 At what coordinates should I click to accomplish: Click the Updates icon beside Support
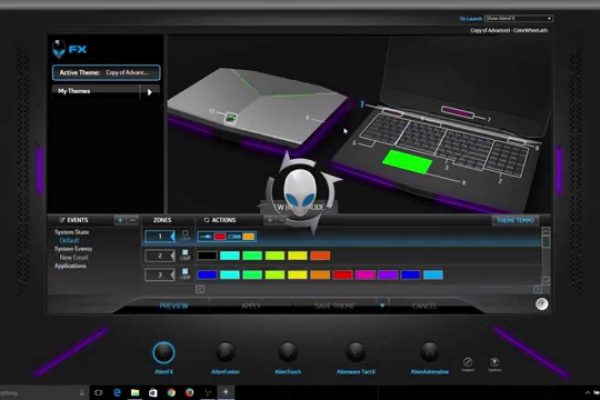494,362
